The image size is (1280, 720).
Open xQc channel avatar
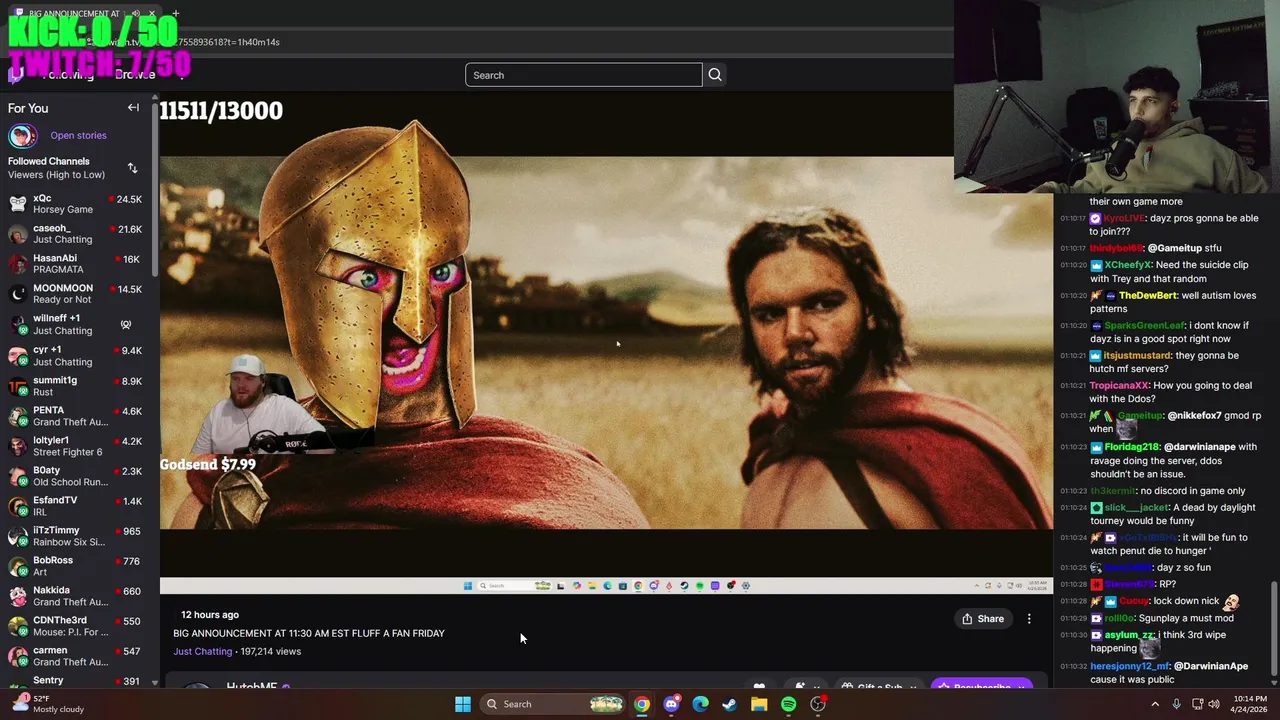click(x=18, y=204)
